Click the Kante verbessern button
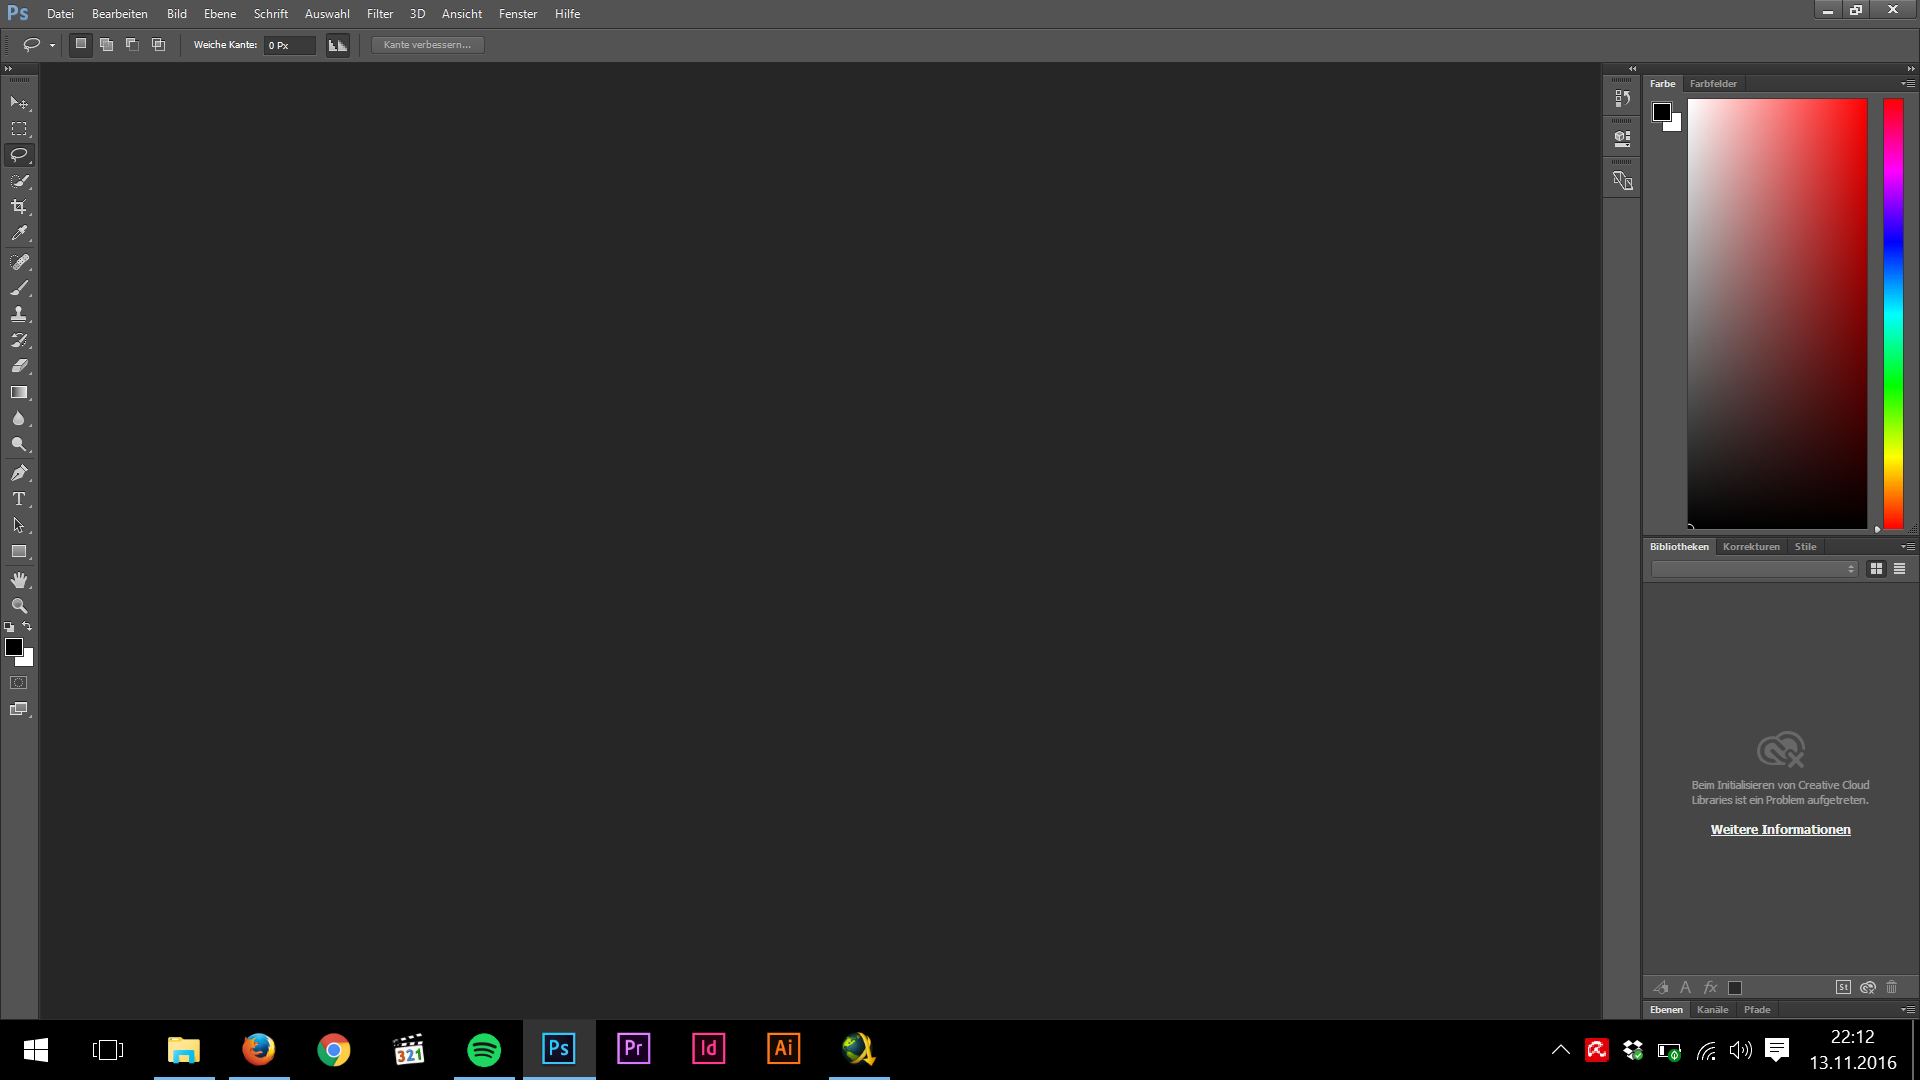The image size is (1920, 1080). point(427,45)
